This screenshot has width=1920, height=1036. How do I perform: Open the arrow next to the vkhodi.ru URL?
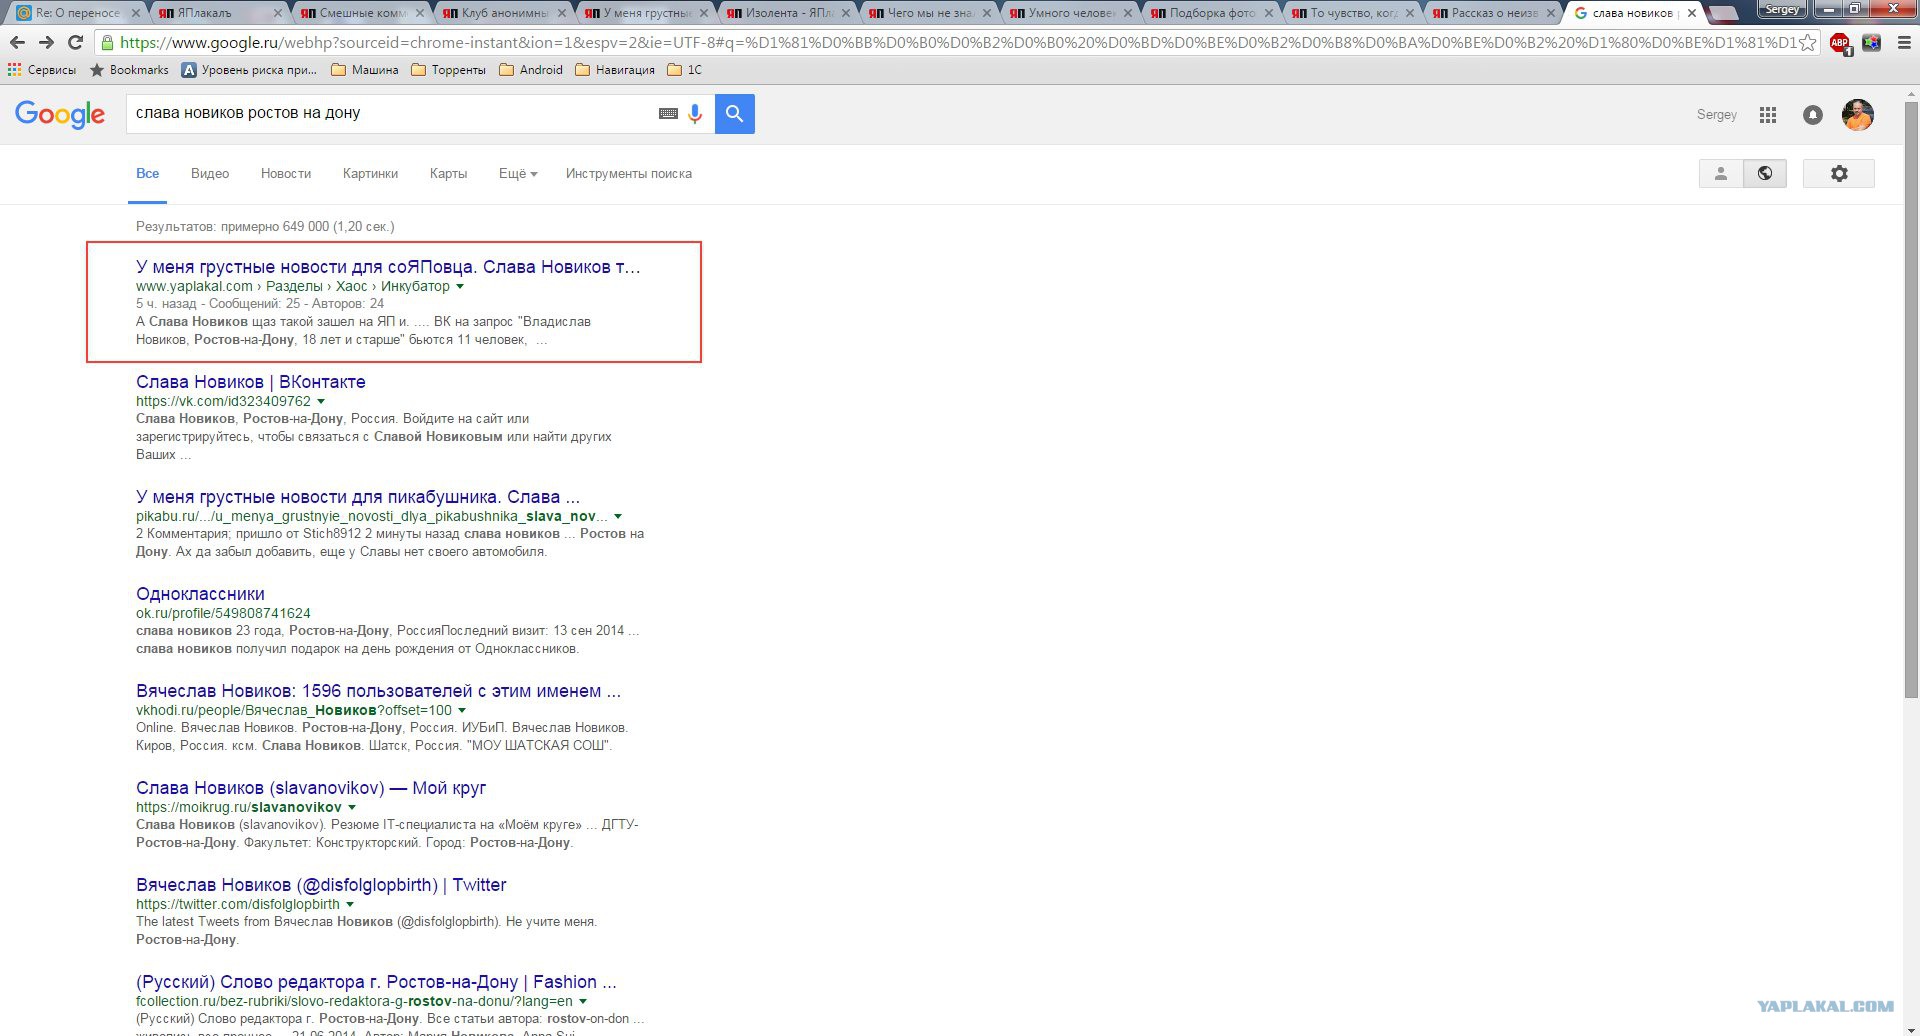point(462,711)
